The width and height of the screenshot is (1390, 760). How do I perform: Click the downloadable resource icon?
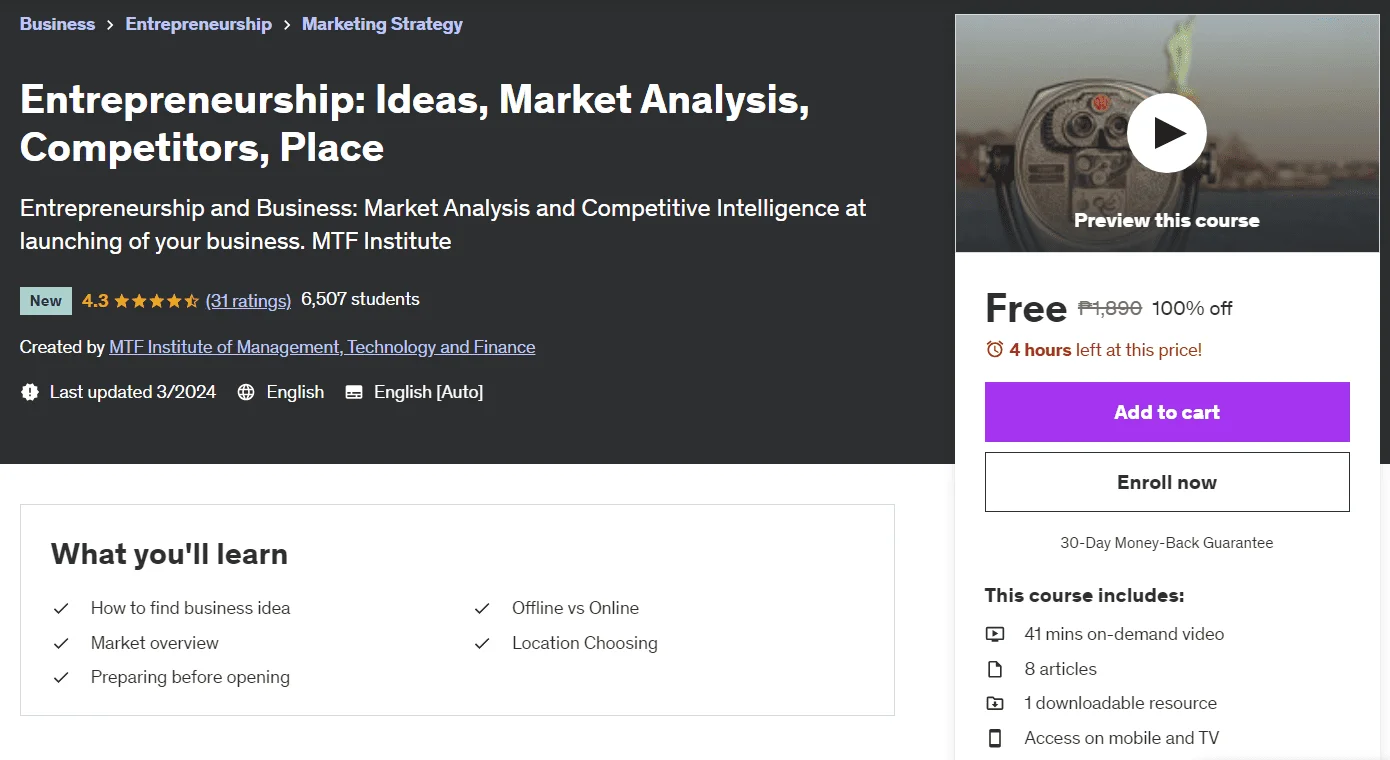coord(994,703)
